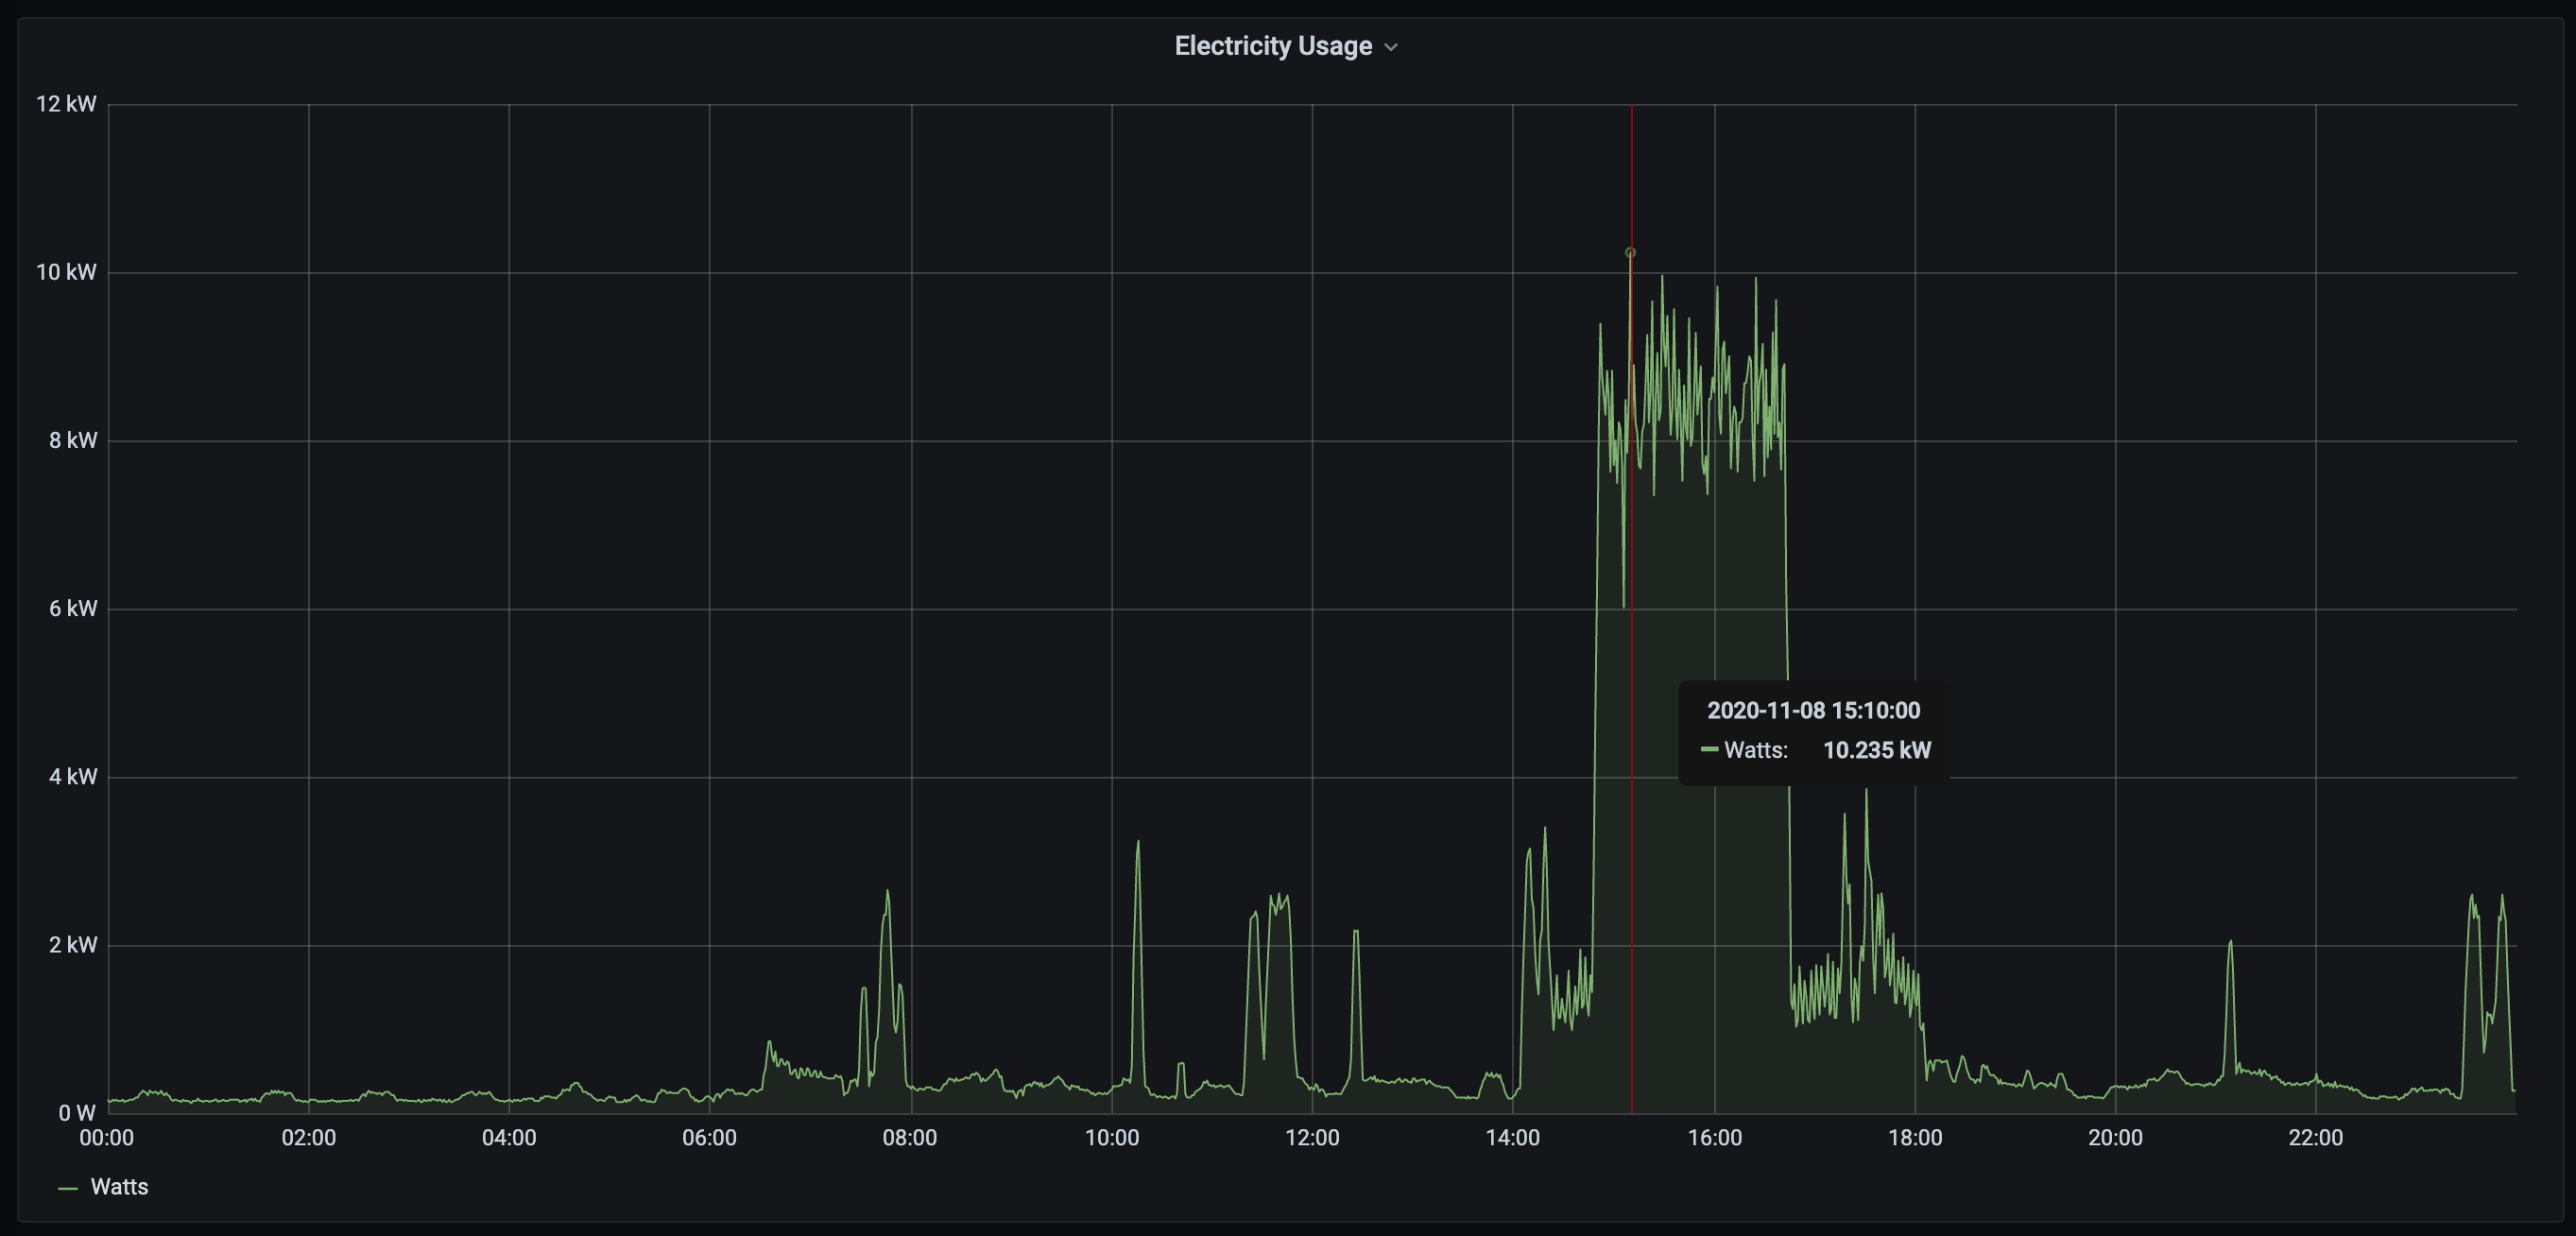Click the tooltip value 10.235 kW

(1877, 750)
